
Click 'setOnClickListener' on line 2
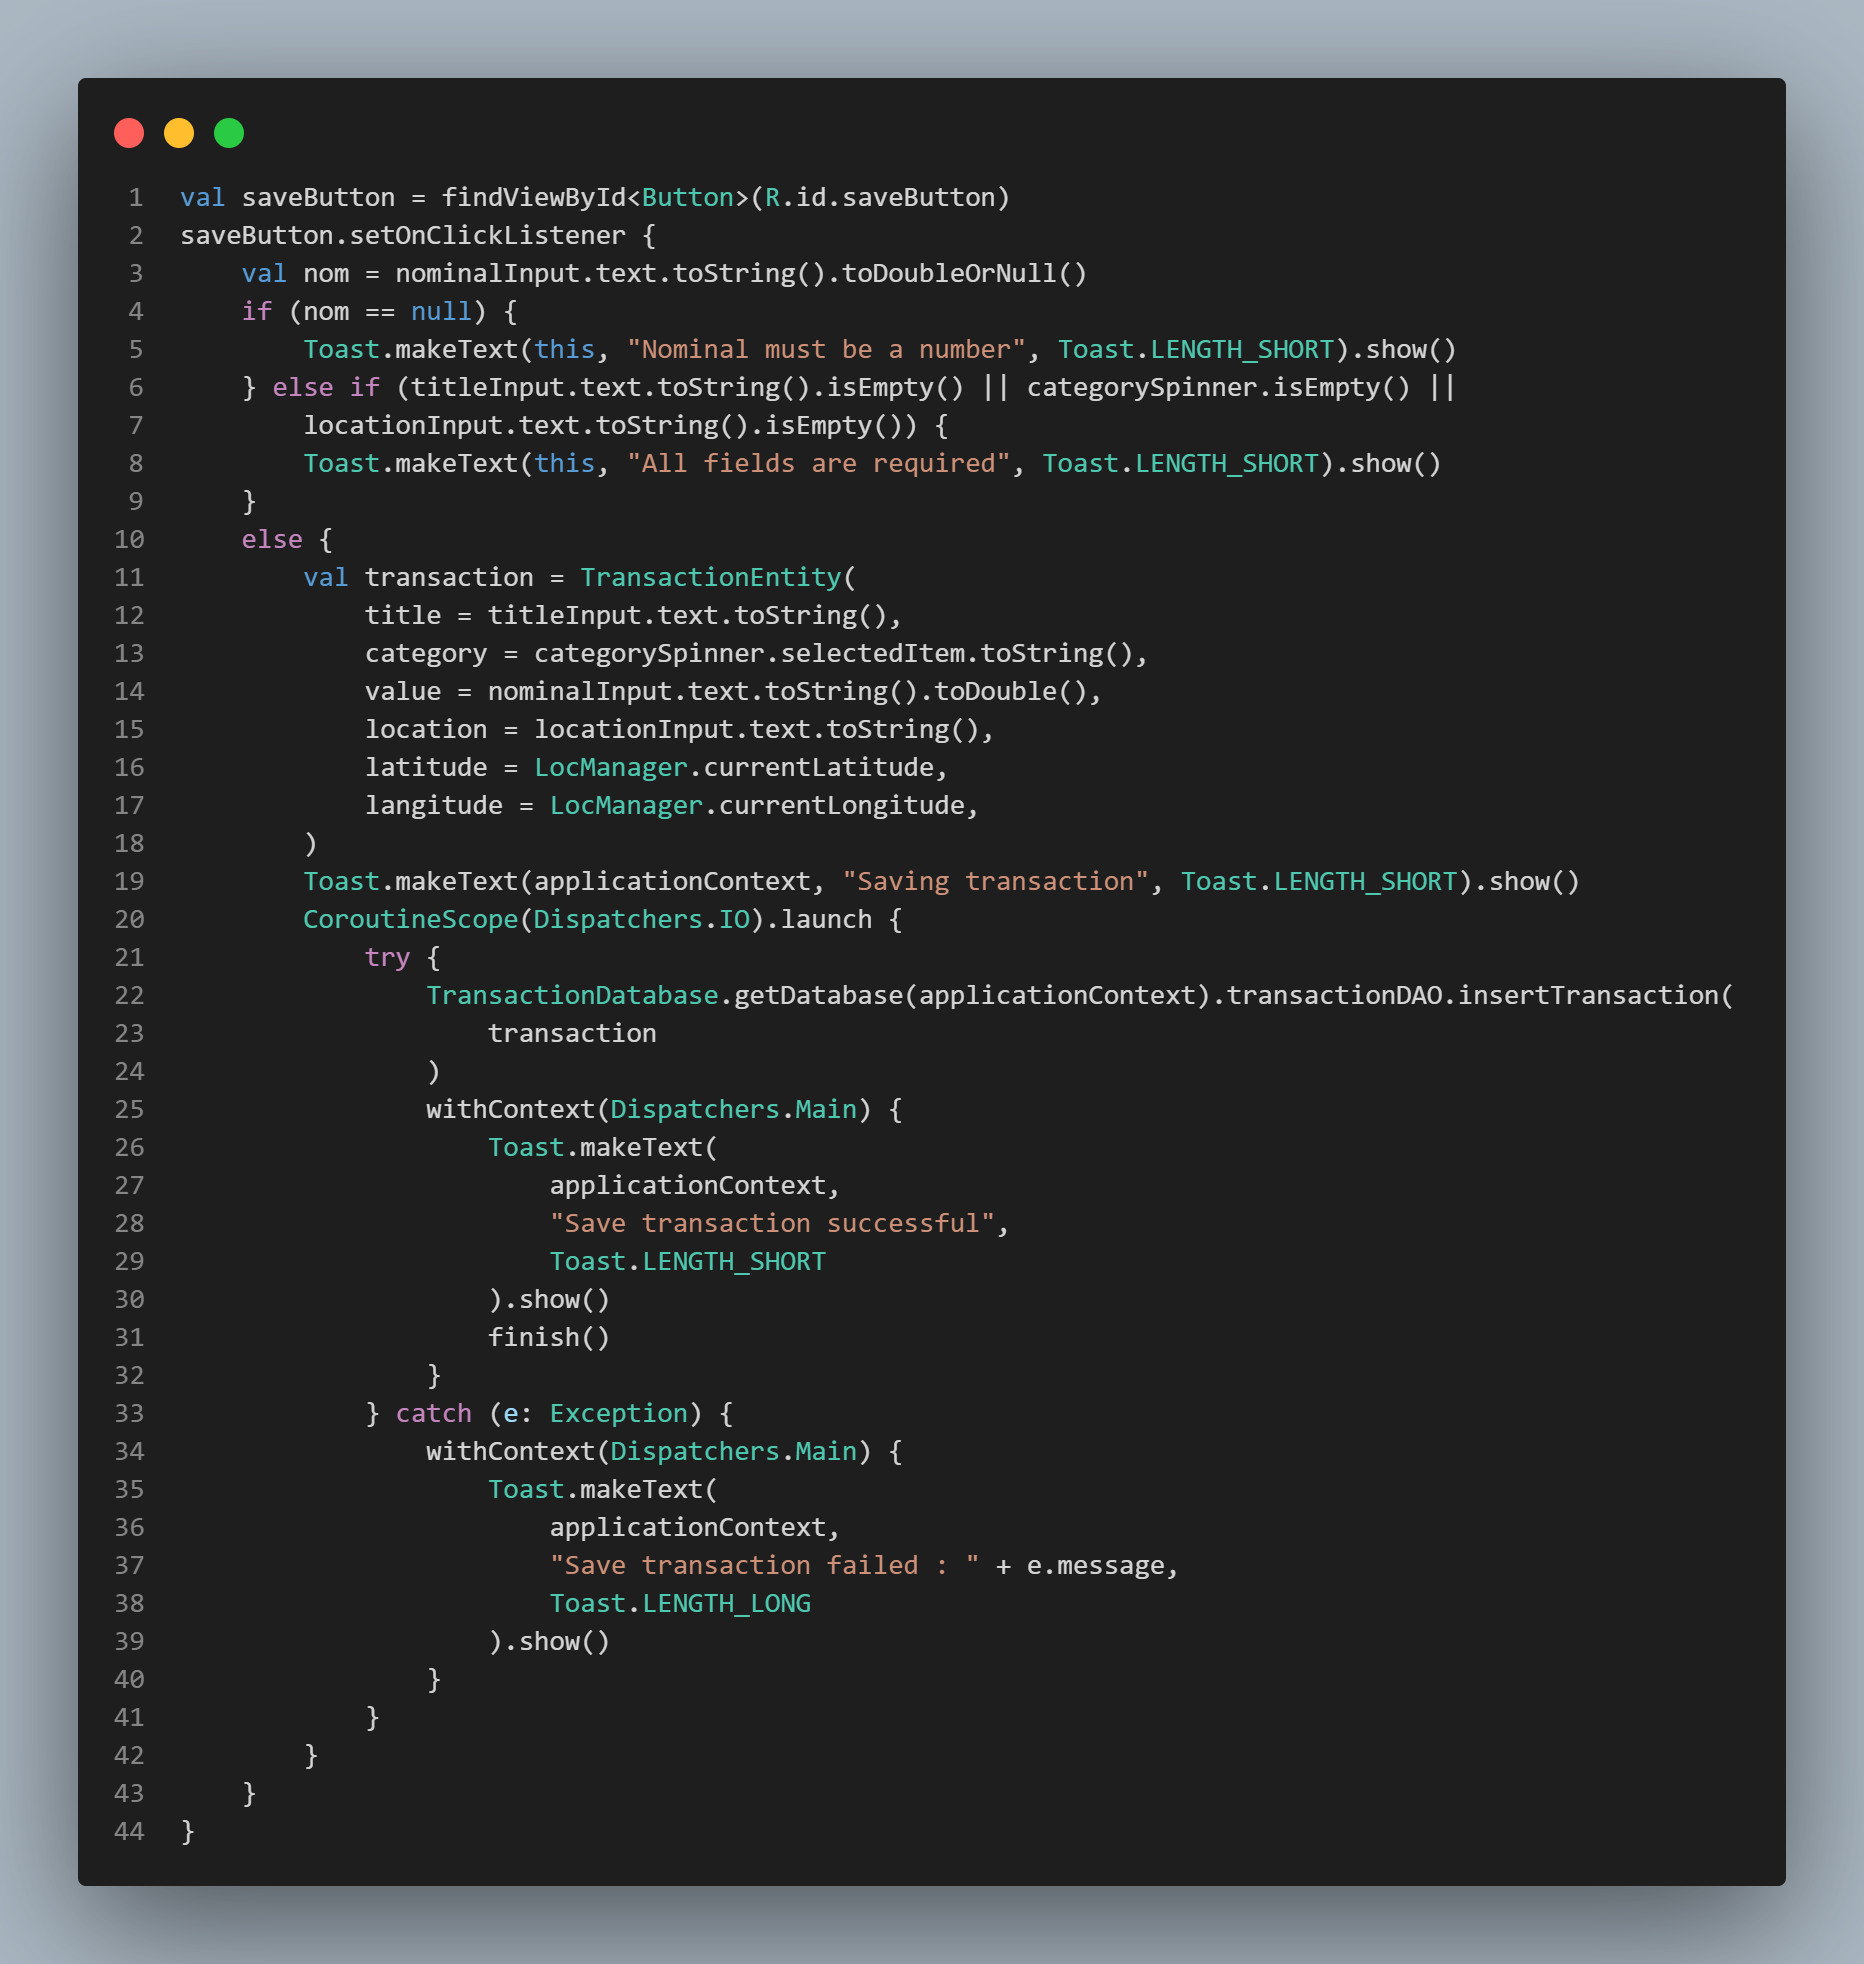pyautogui.click(x=487, y=236)
